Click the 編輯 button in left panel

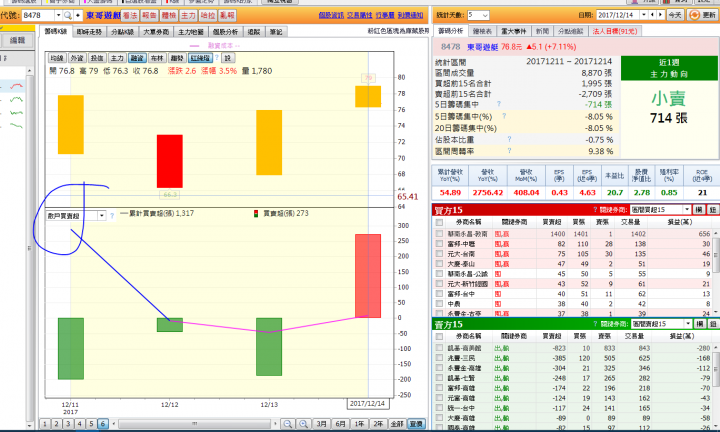tap(17, 41)
